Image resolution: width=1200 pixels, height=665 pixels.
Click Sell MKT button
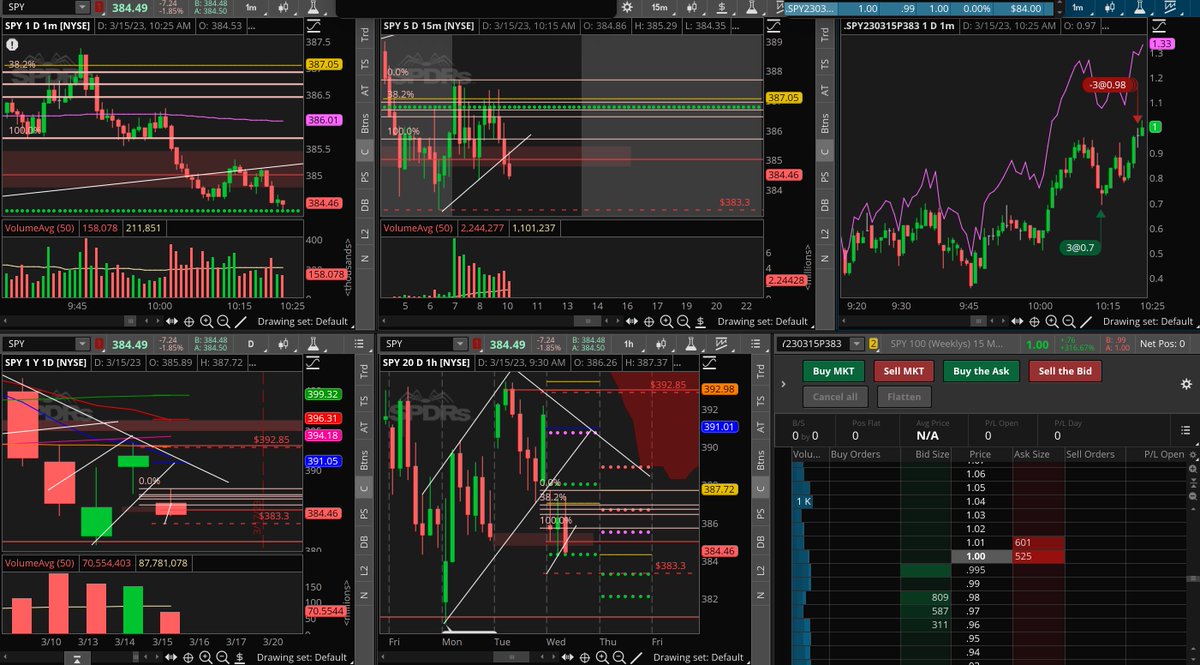click(904, 371)
